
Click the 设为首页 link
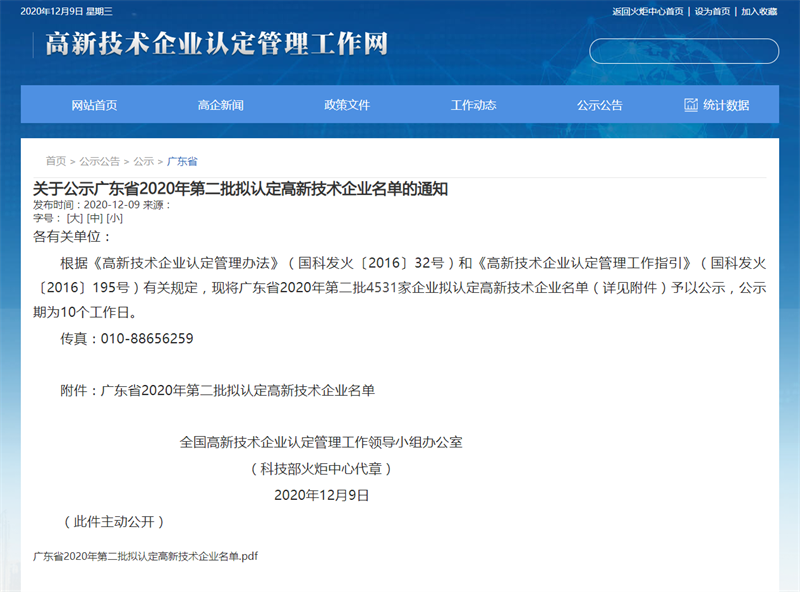coord(712,12)
